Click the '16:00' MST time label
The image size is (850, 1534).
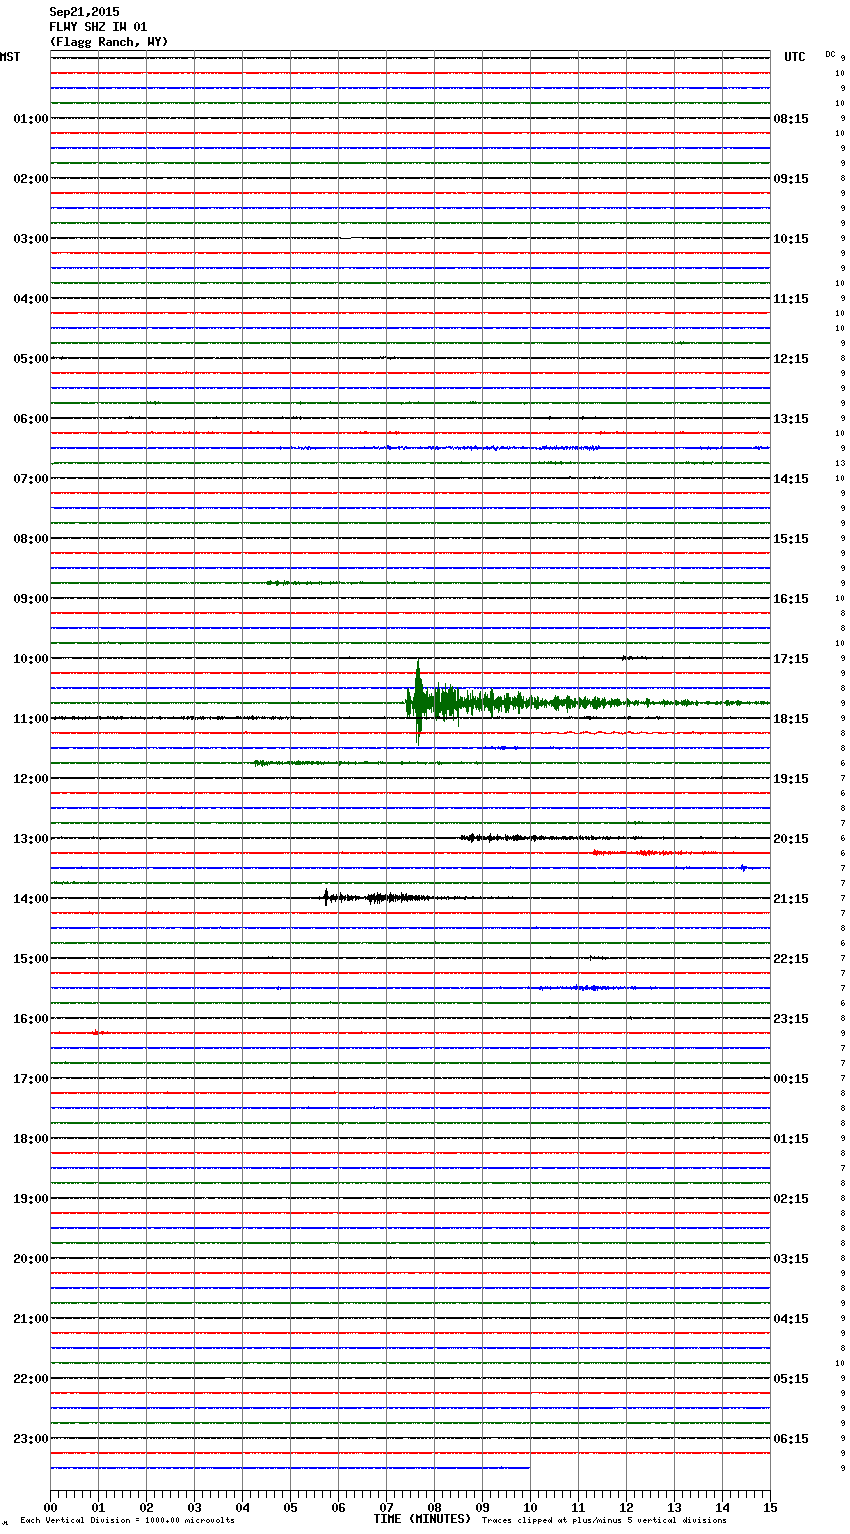click(31, 1019)
